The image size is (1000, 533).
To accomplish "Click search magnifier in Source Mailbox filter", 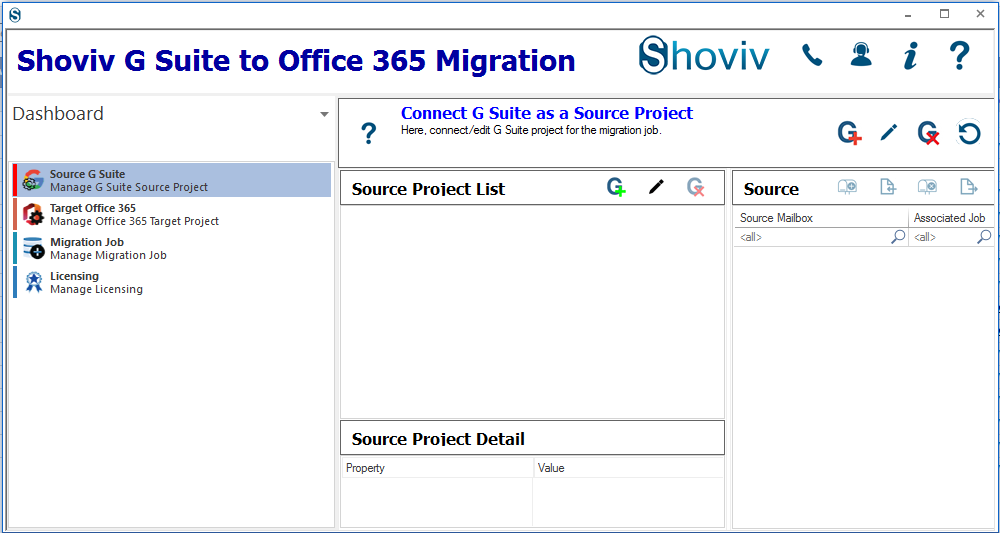I will coord(898,237).
